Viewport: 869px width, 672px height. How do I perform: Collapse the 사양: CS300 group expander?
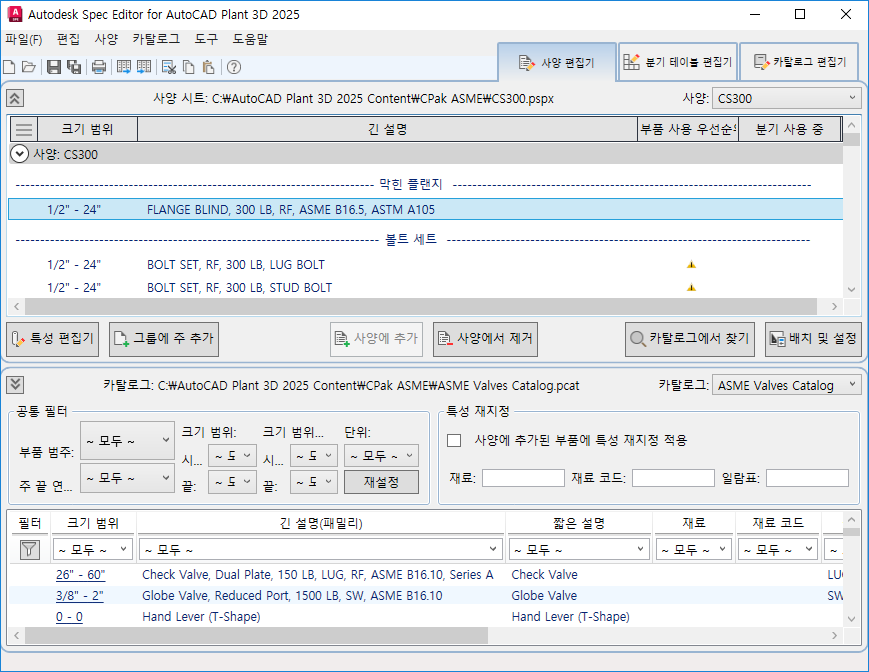coord(19,153)
